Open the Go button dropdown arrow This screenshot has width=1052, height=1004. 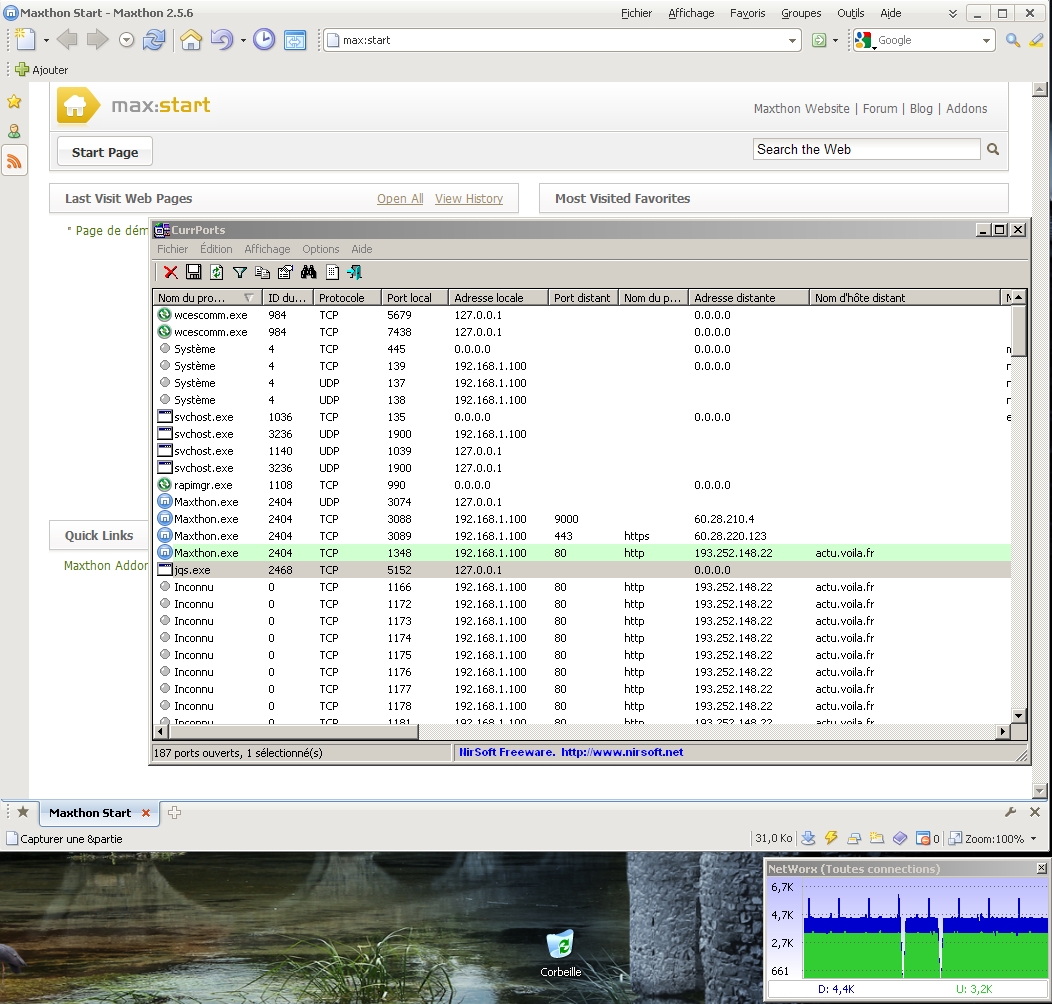coord(835,40)
